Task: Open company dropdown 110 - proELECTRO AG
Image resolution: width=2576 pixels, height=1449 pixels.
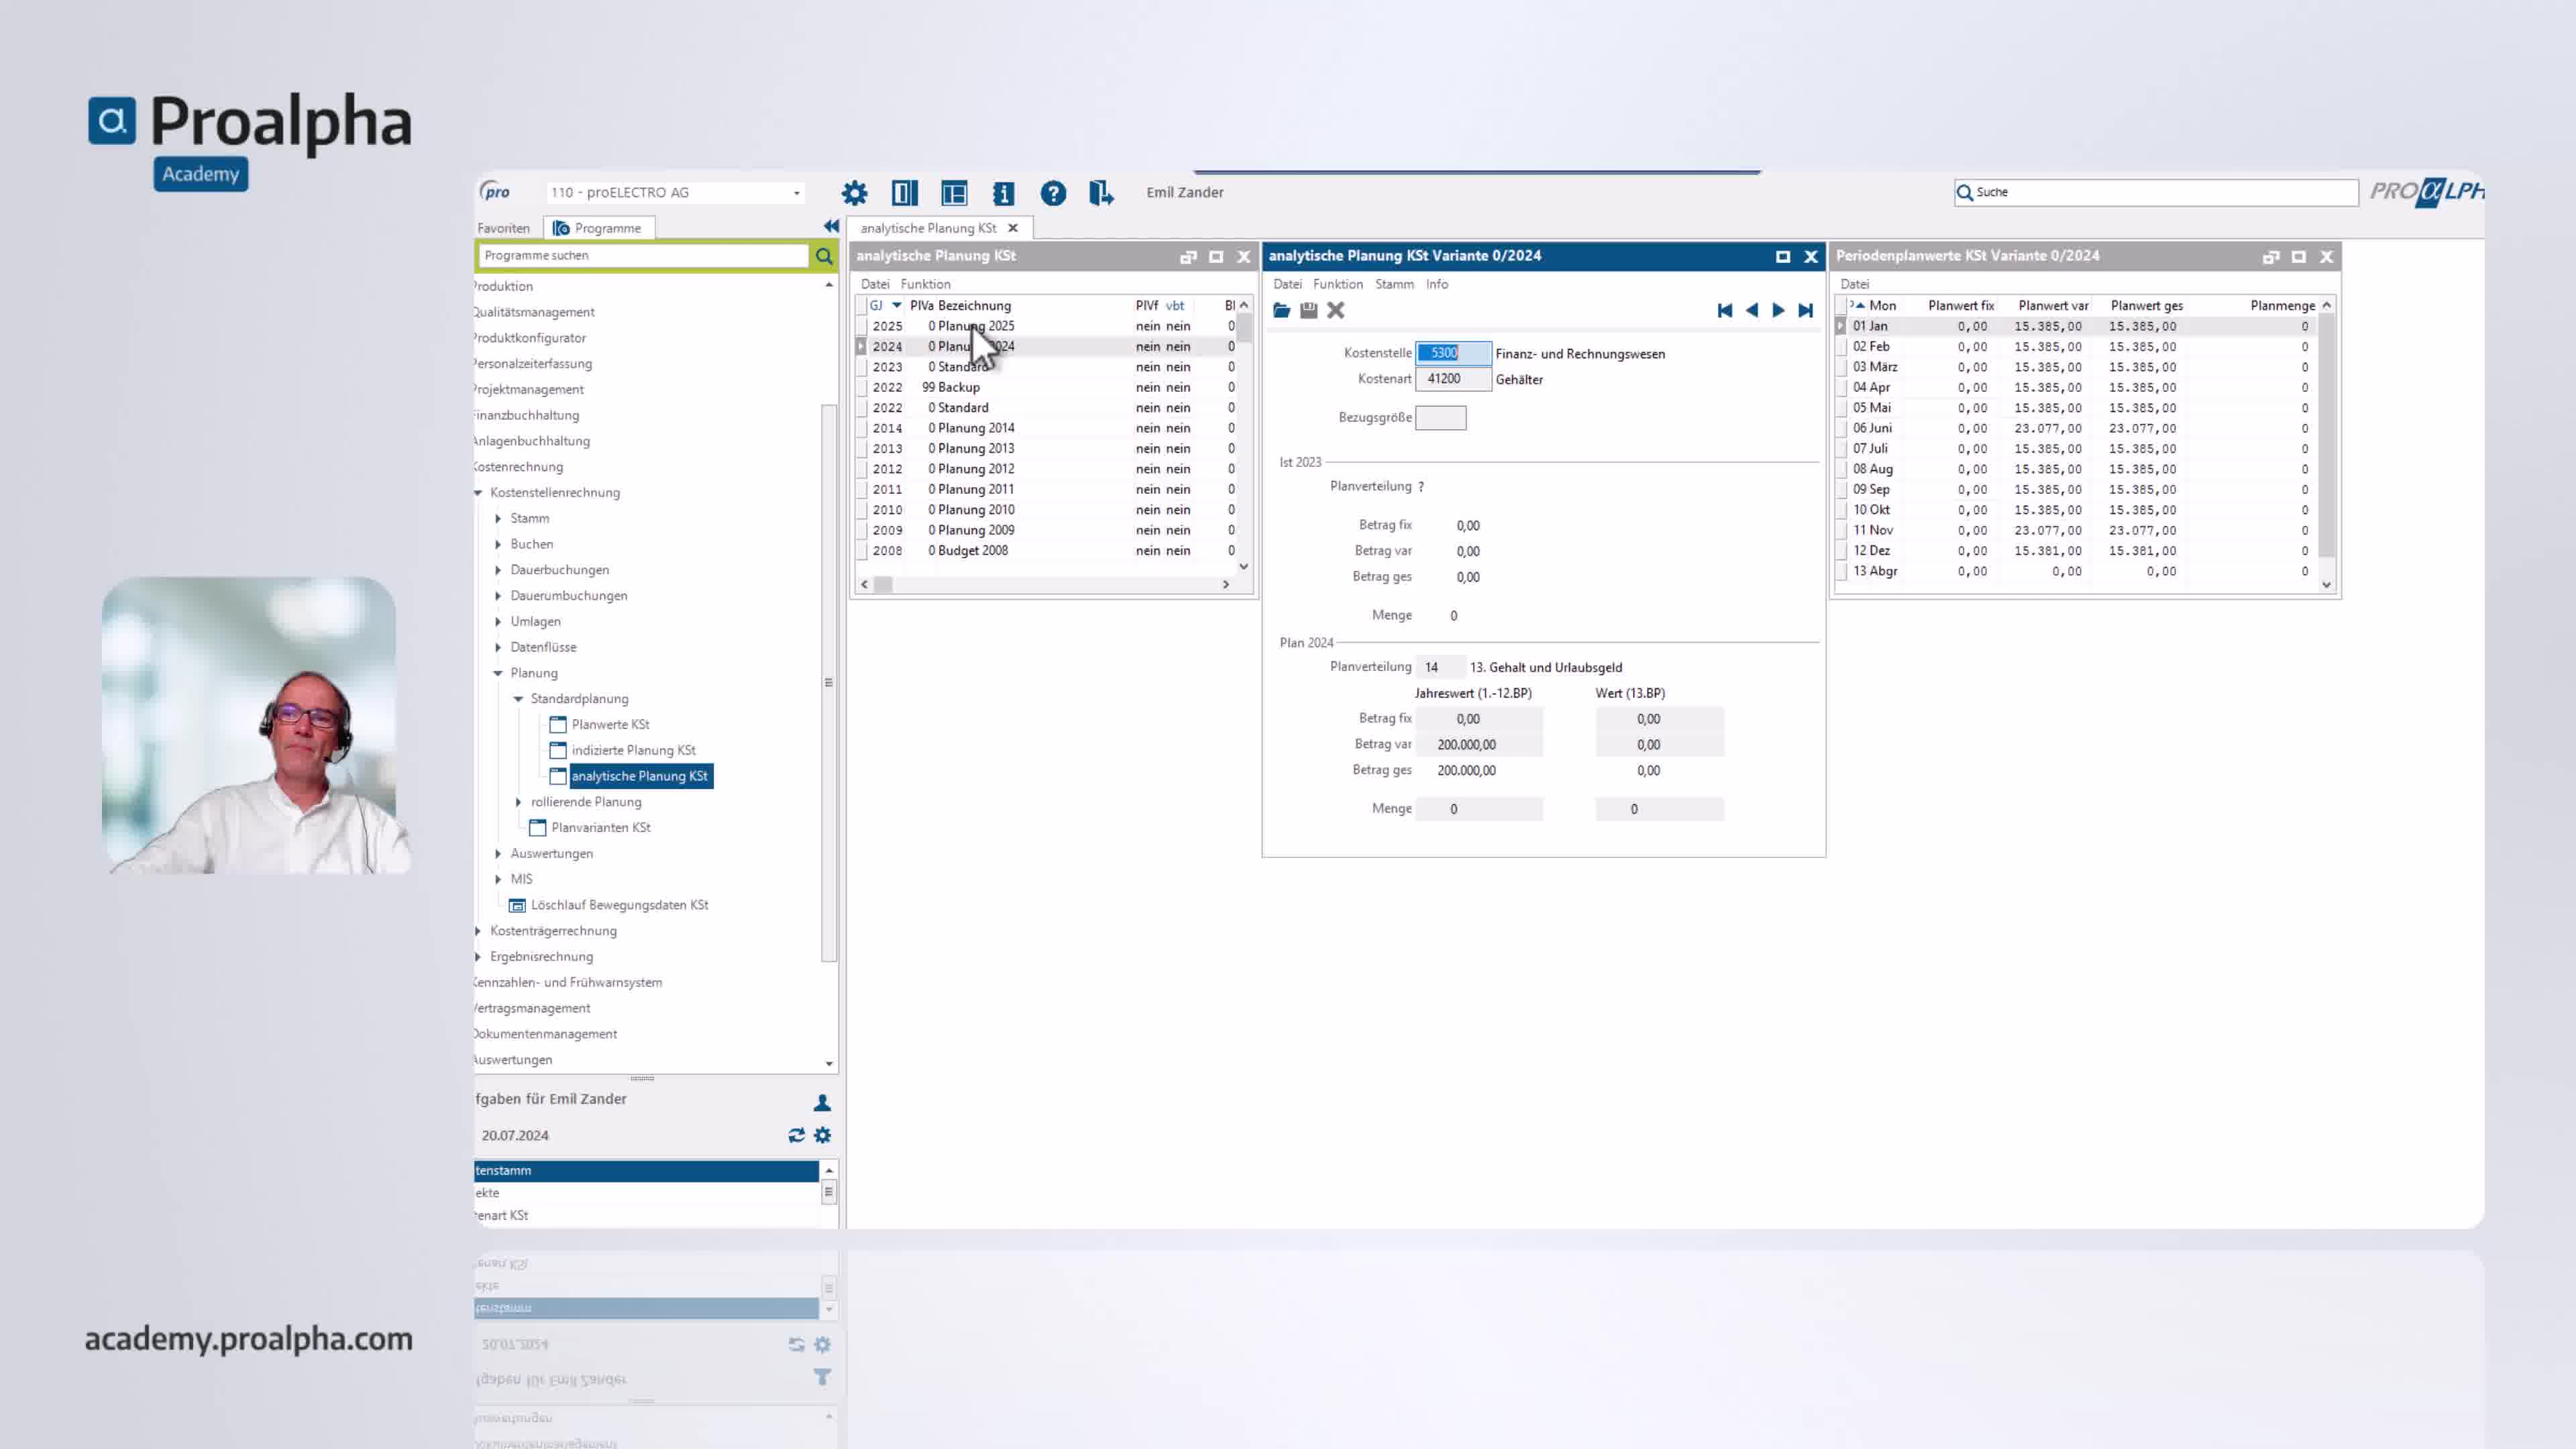Action: click(x=796, y=193)
